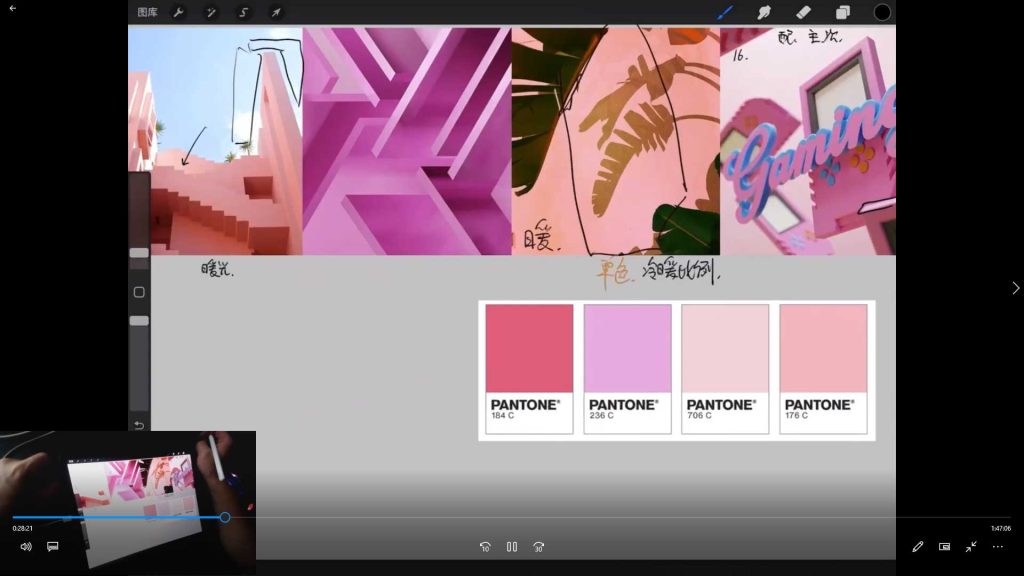Skip forward 30 seconds
1024x576 pixels.
[x=539, y=547]
